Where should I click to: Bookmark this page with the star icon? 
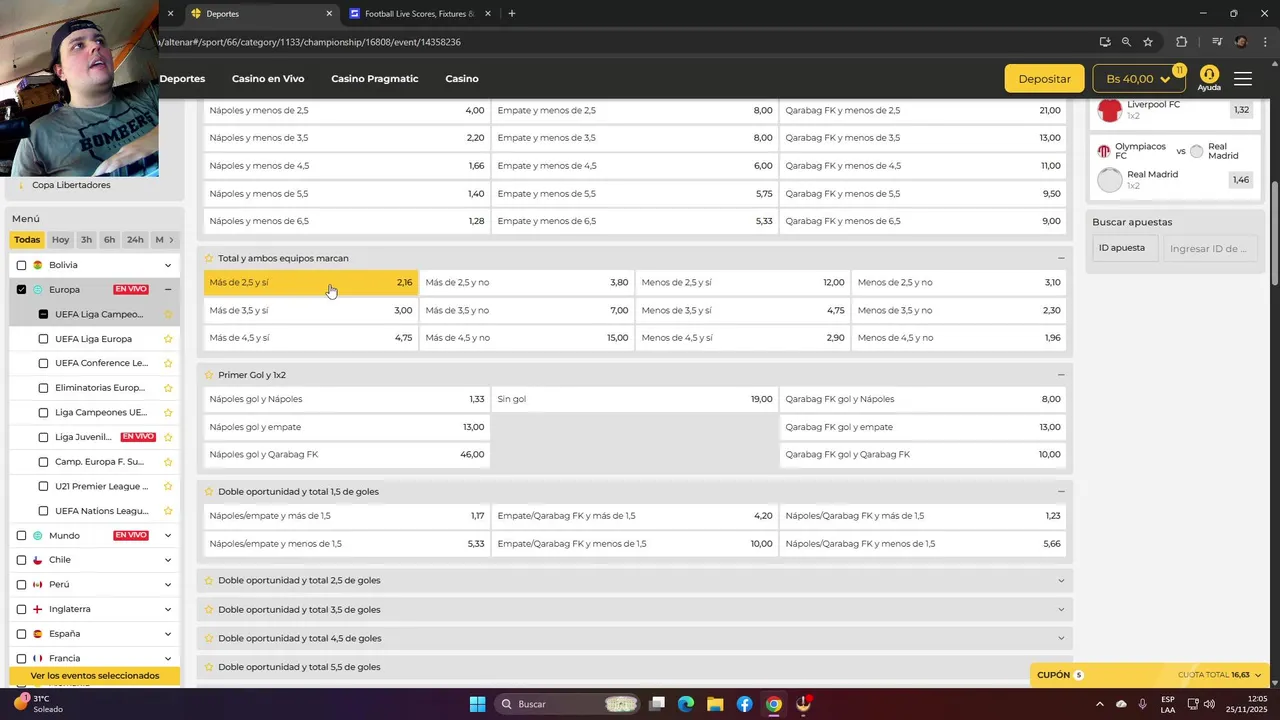pyautogui.click(x=1148, y=42)
